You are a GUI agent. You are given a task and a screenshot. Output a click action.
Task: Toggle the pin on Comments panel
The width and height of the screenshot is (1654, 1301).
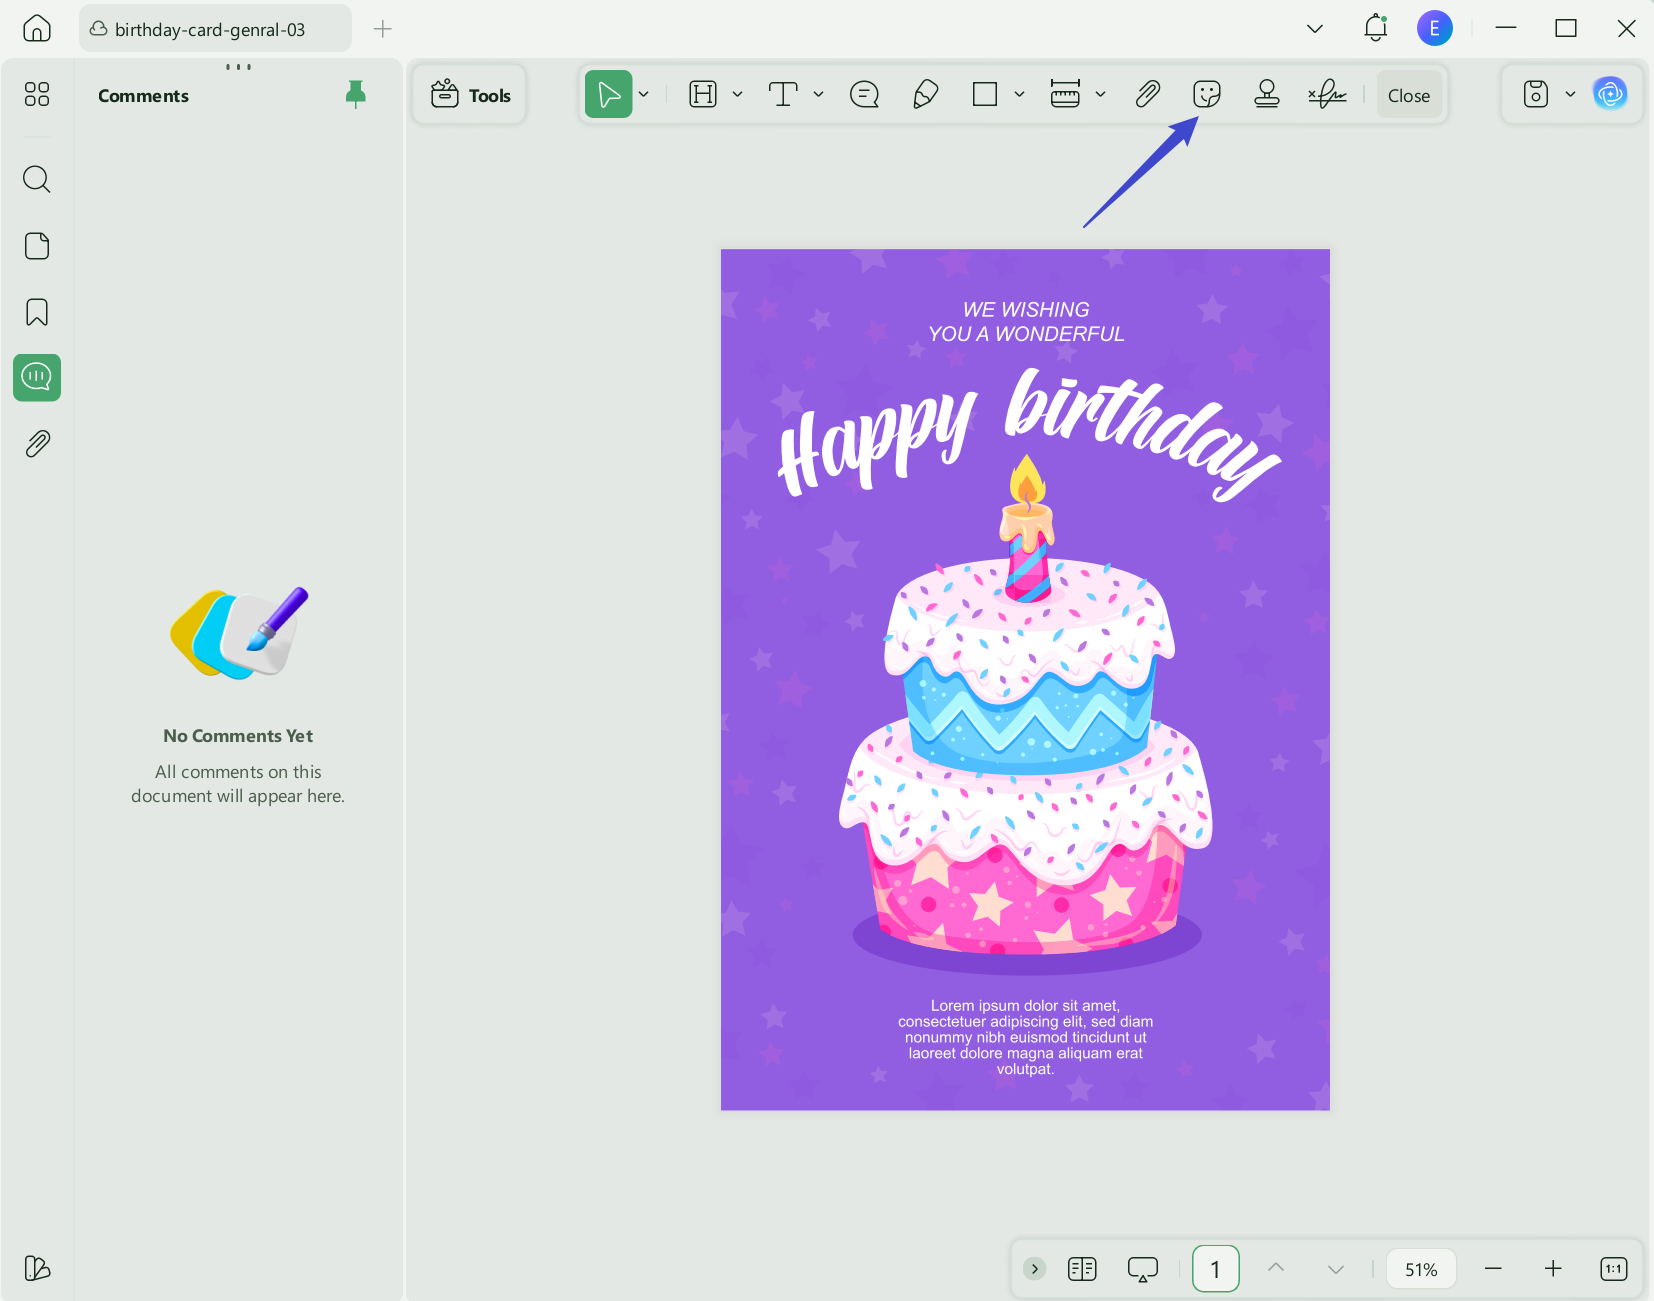point(355,95)
